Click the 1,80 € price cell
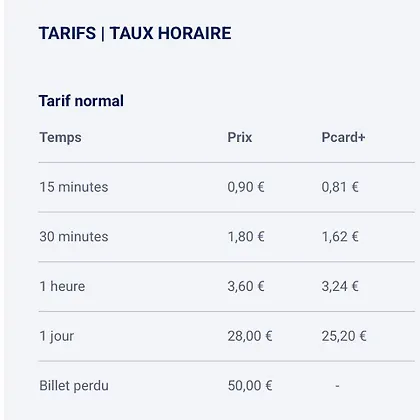Viewport: 420px width, 420px height. pos(246,237)
